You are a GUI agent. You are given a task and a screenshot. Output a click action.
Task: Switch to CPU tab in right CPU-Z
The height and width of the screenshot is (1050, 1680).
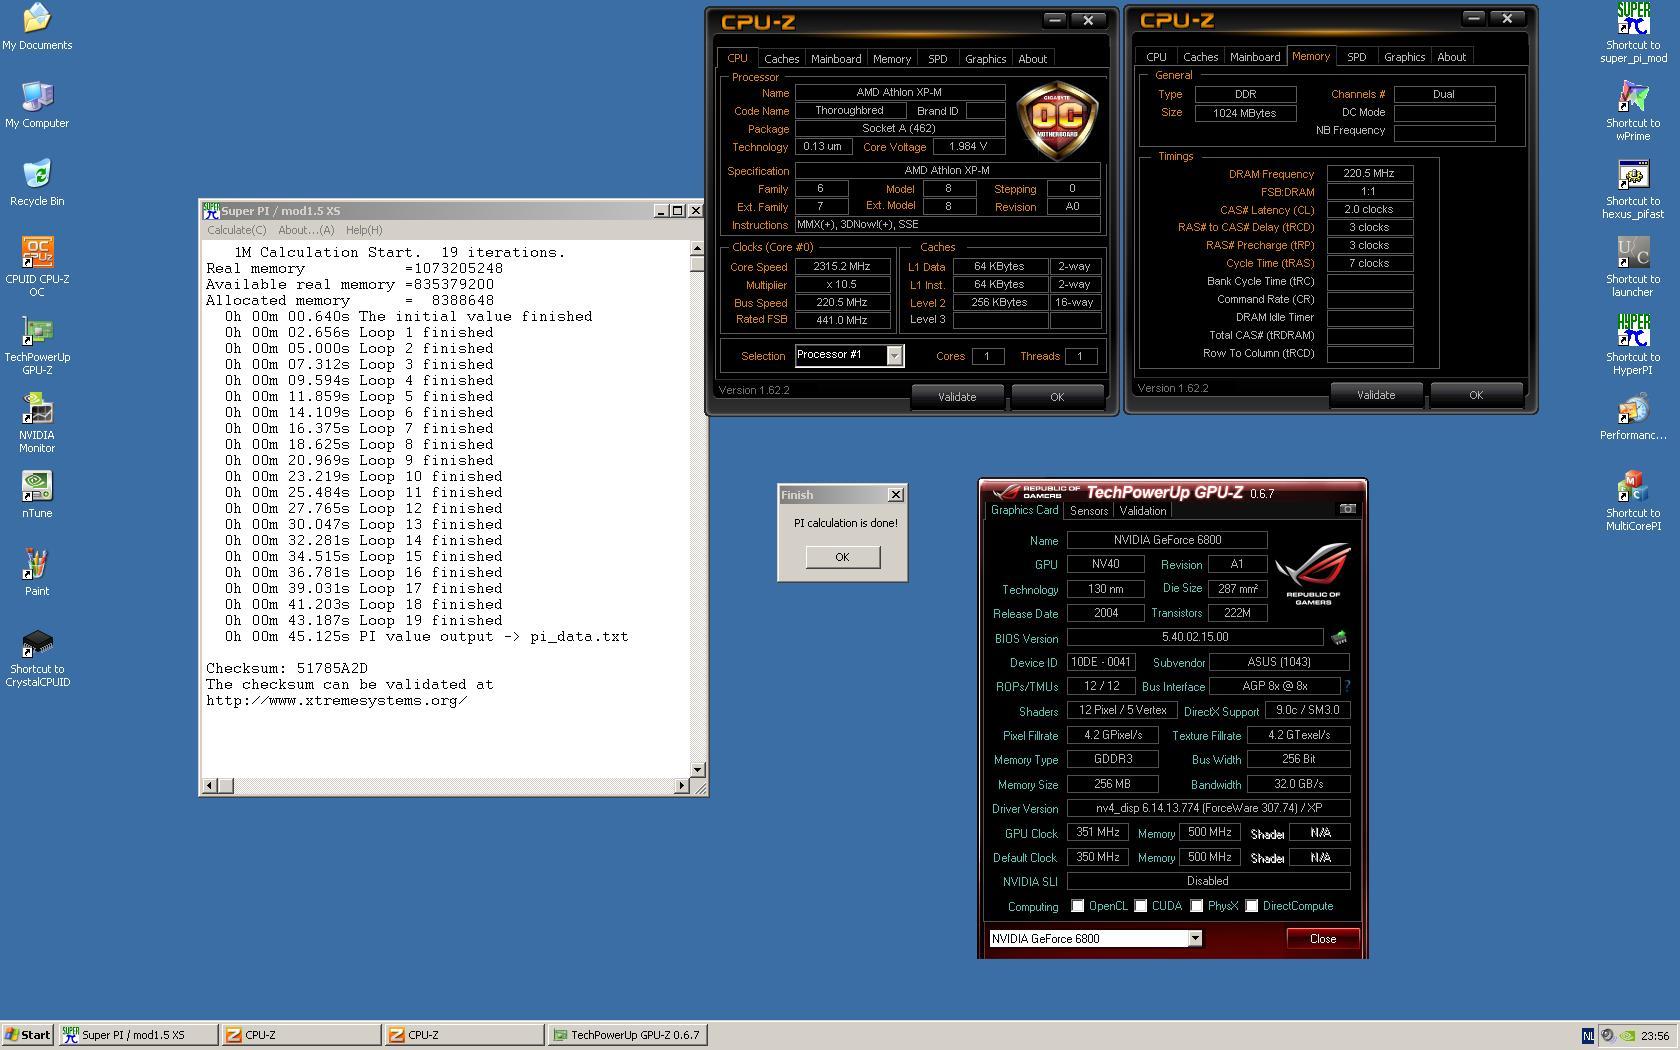pos(1156,57)
